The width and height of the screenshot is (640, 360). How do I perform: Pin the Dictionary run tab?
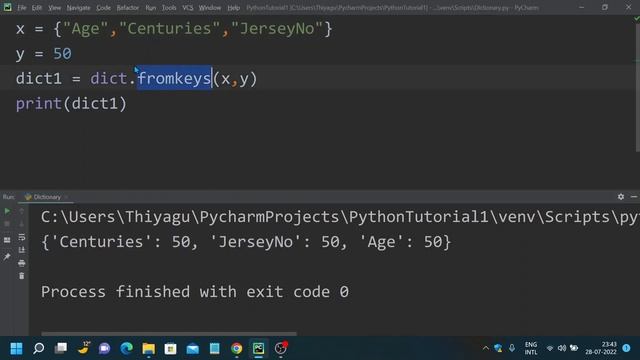click(x=7, y=256)
